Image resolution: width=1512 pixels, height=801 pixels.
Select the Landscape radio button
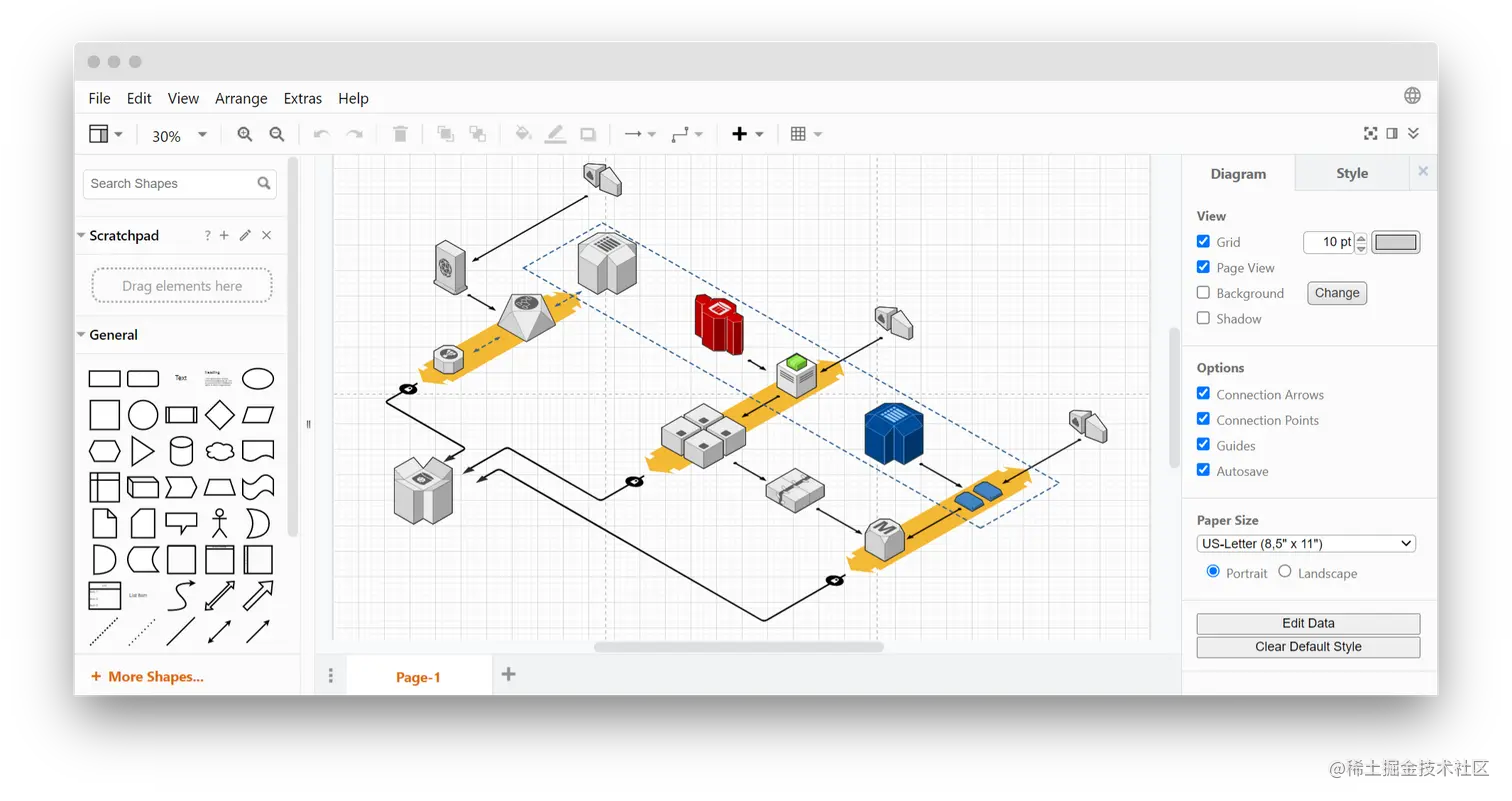point(1285,572)
